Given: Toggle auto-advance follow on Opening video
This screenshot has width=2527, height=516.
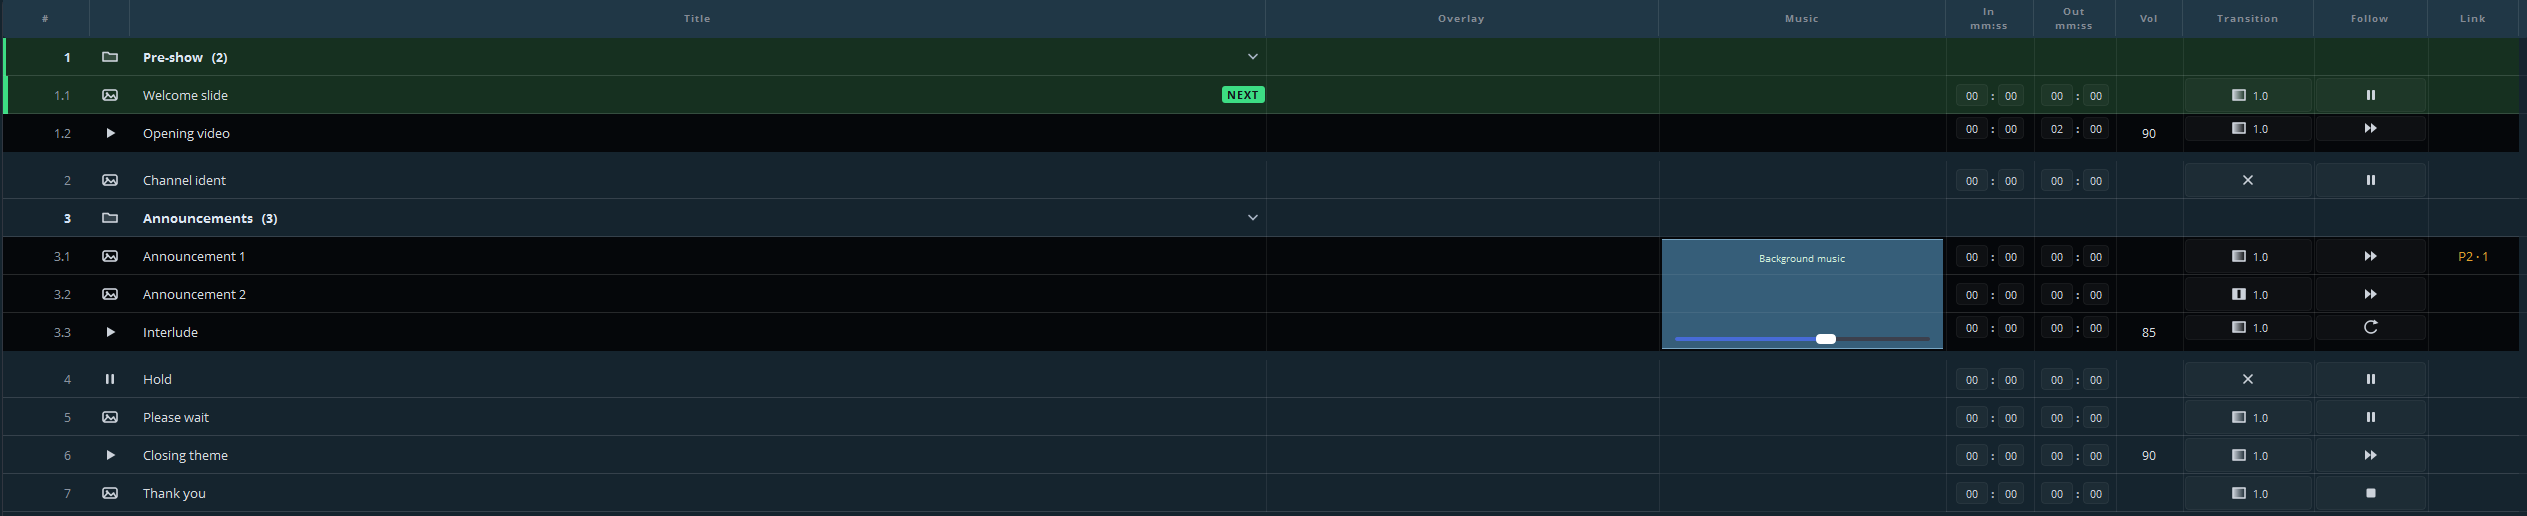Looking at the screenshot, I should [x=2370, y=128].
